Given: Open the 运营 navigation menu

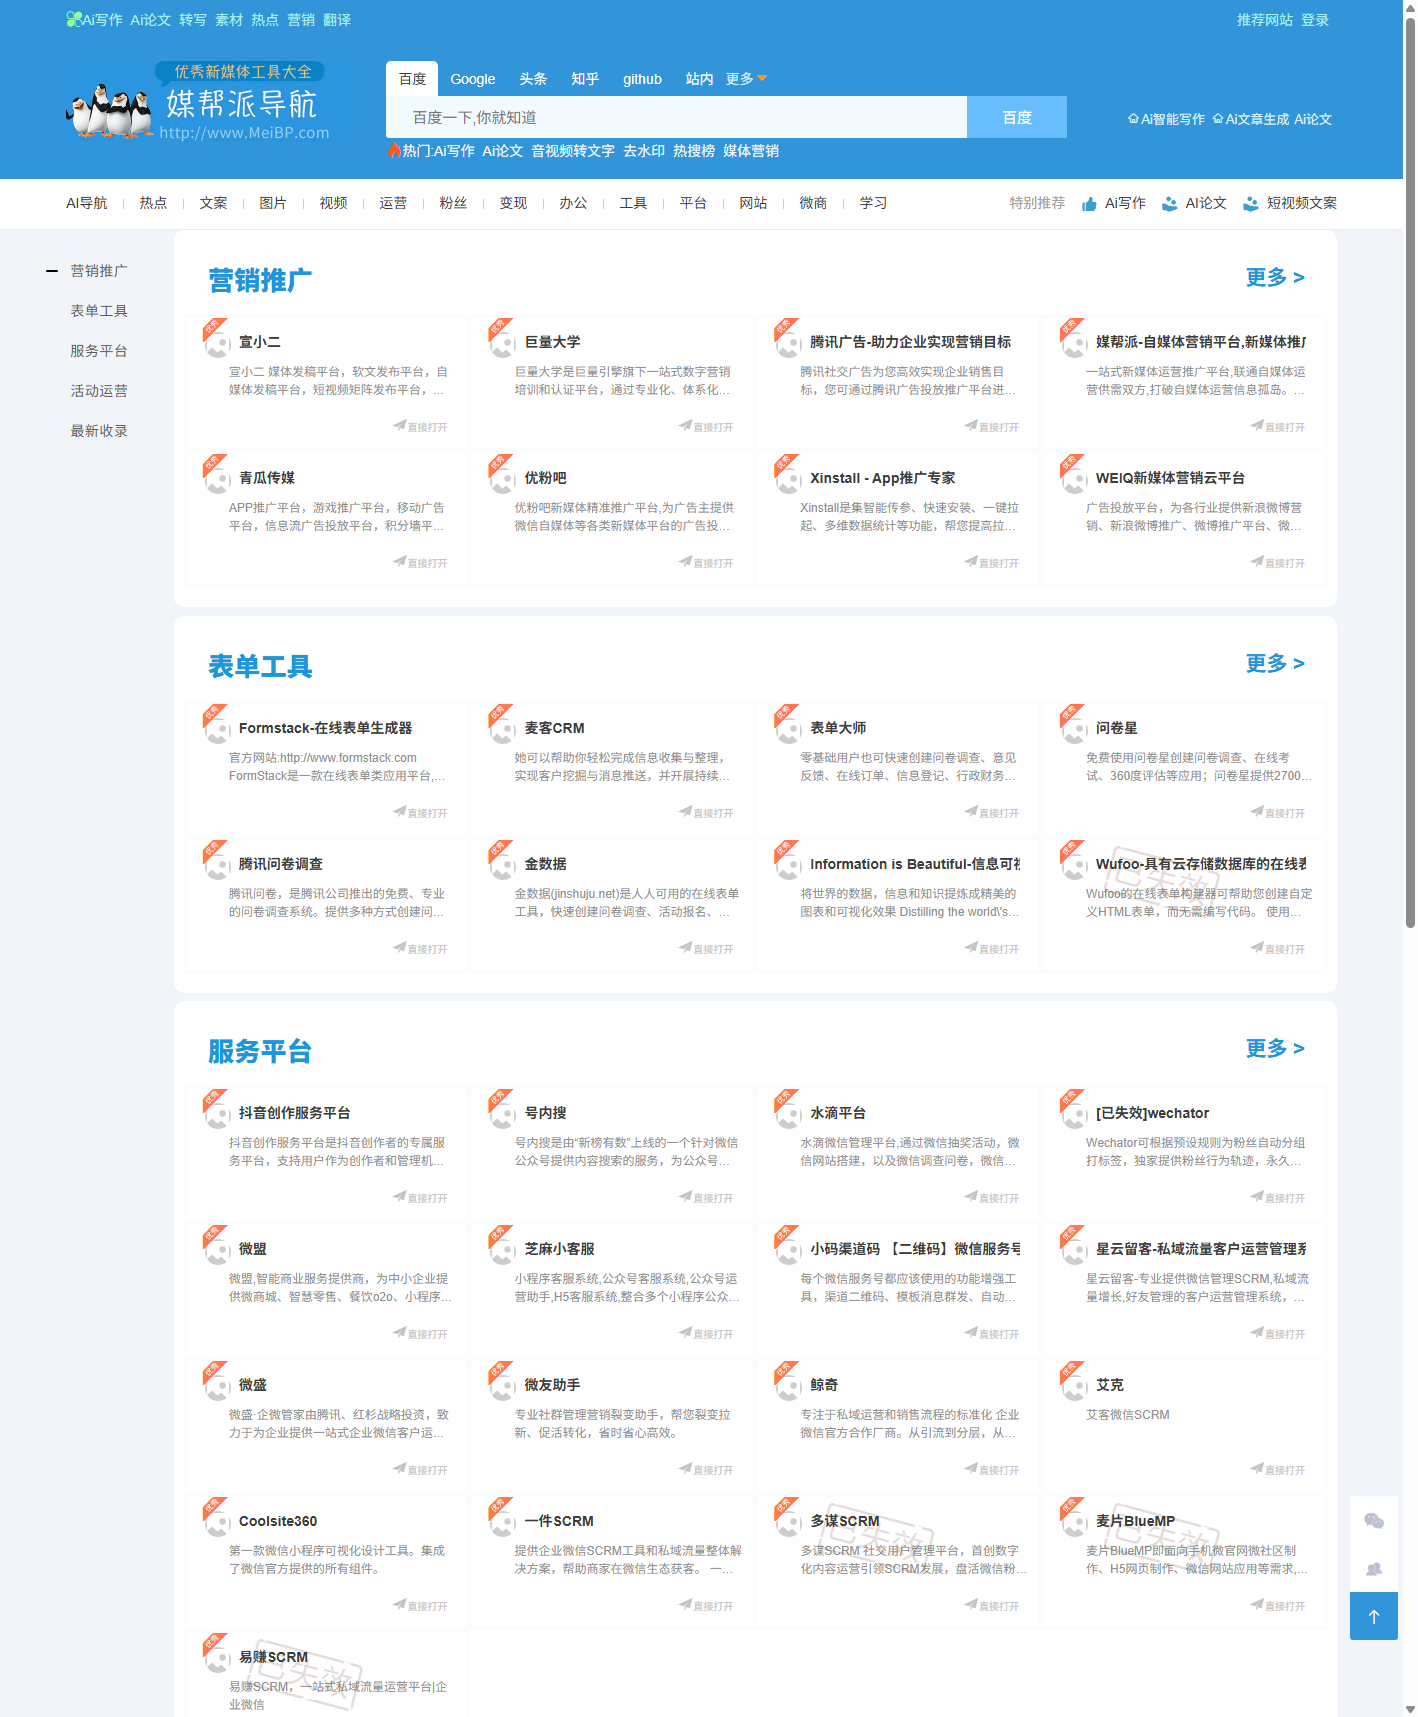Looking at the screenshot, I should (393, 203).
